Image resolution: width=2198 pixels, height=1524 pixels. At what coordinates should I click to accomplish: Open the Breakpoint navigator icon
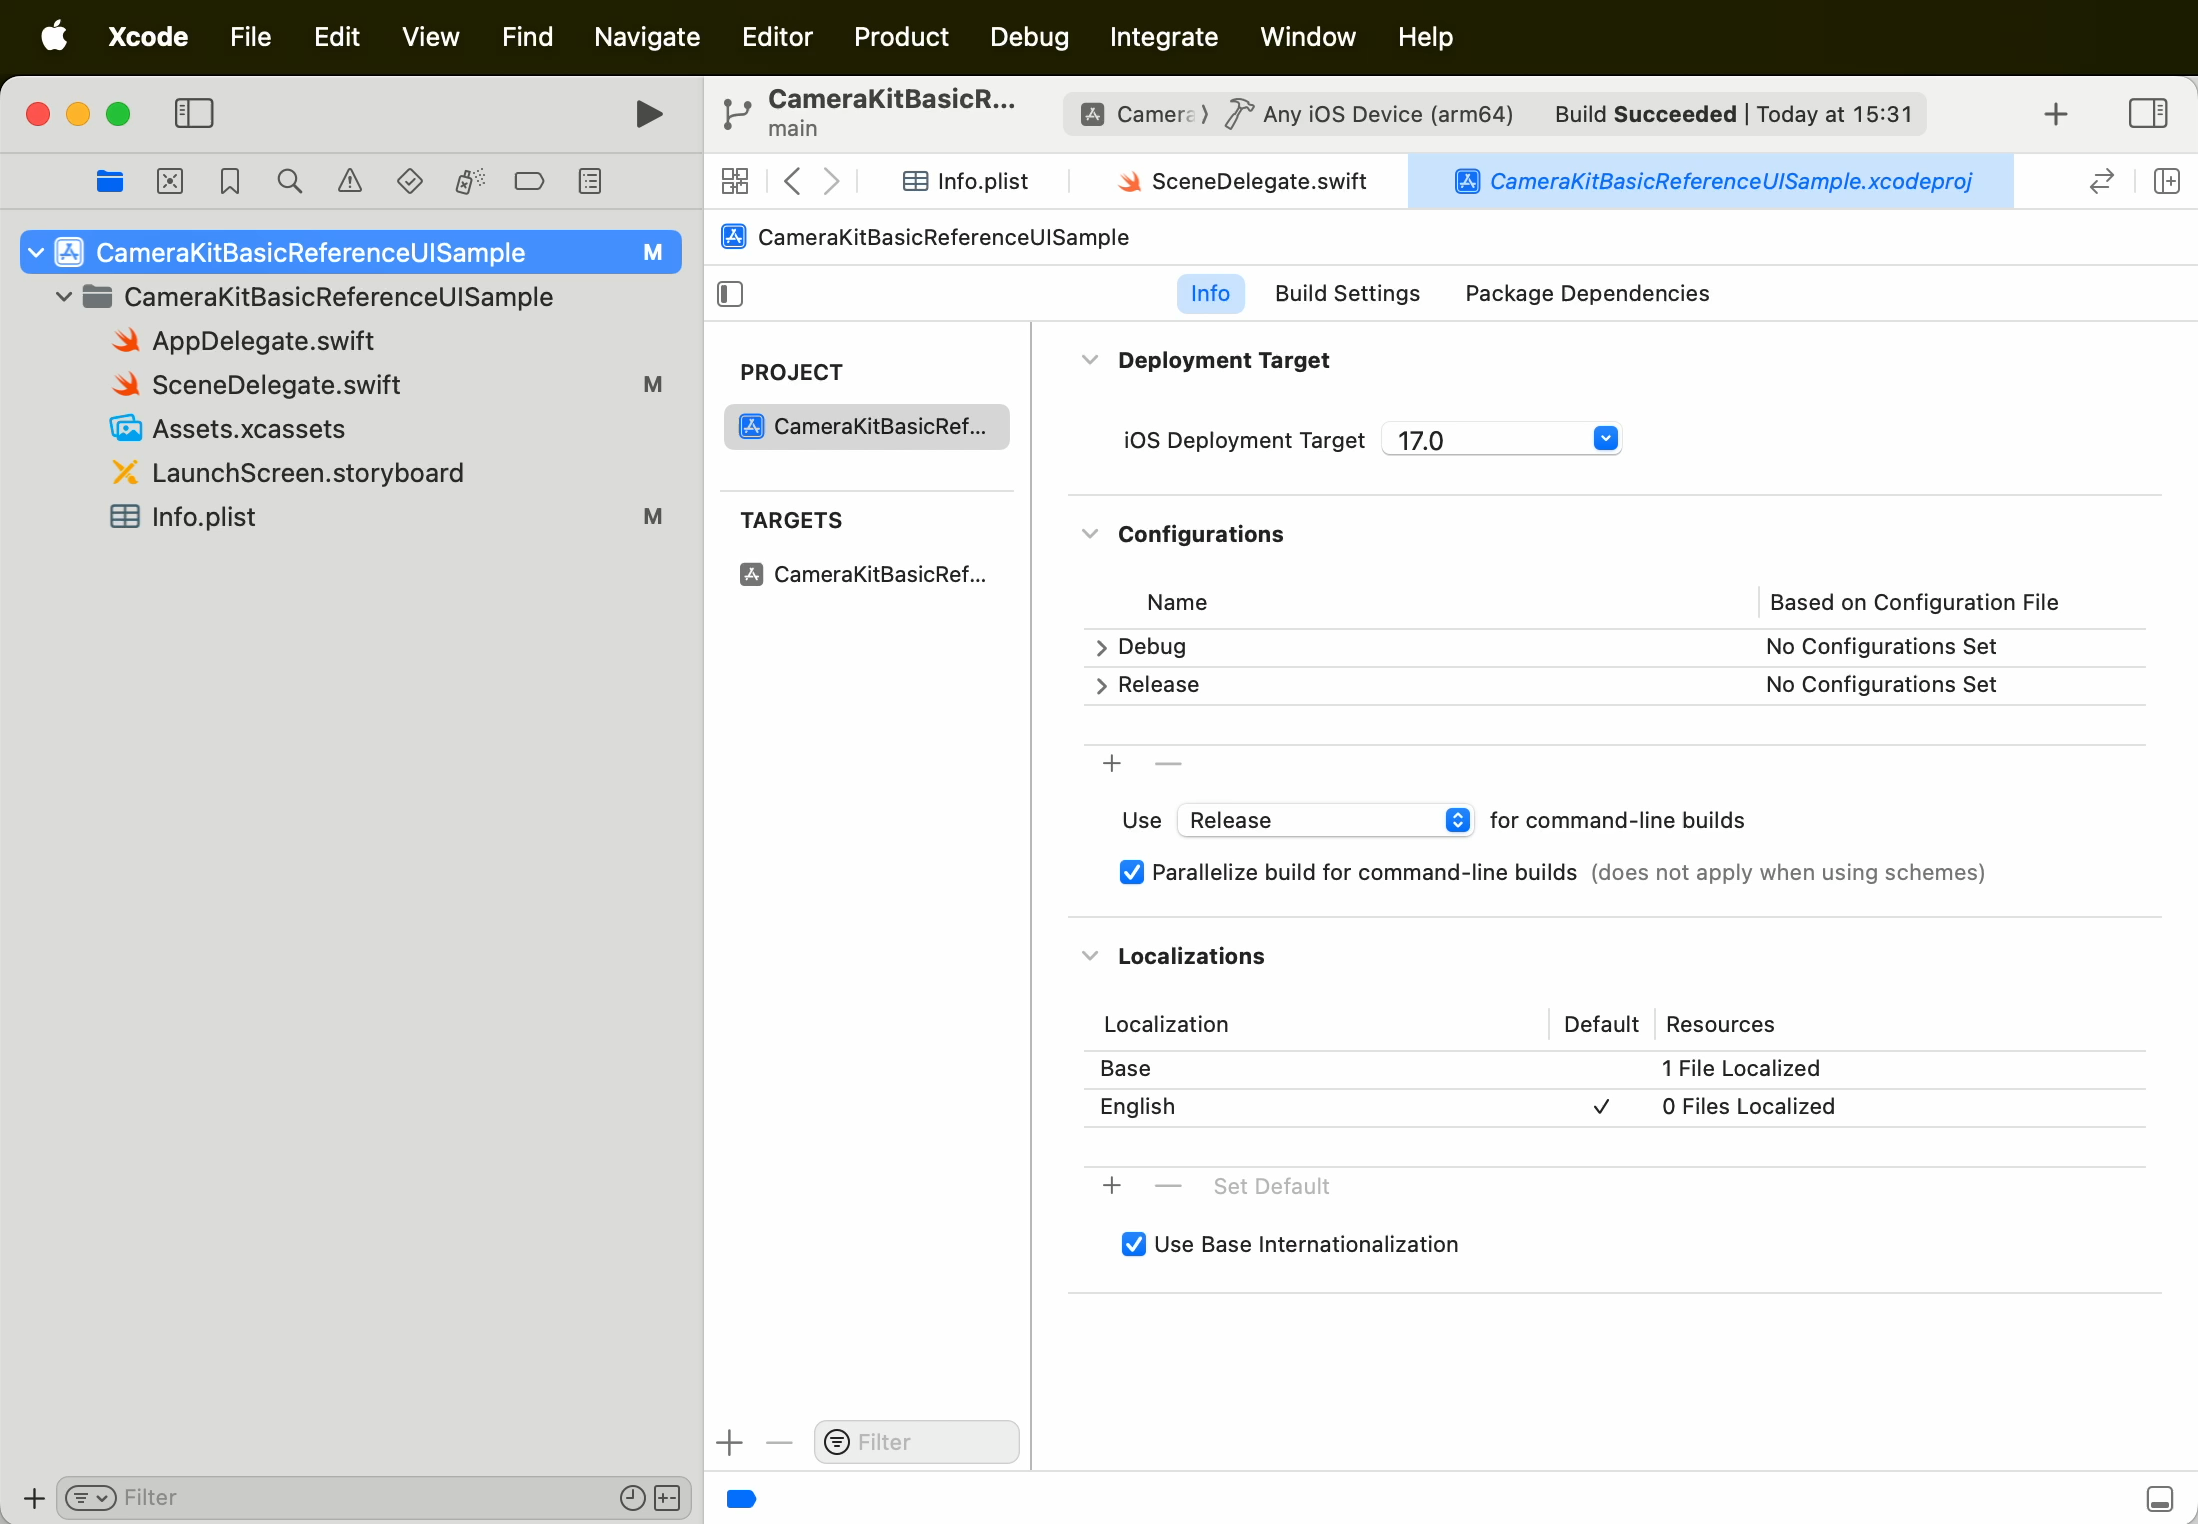[529, 181]
